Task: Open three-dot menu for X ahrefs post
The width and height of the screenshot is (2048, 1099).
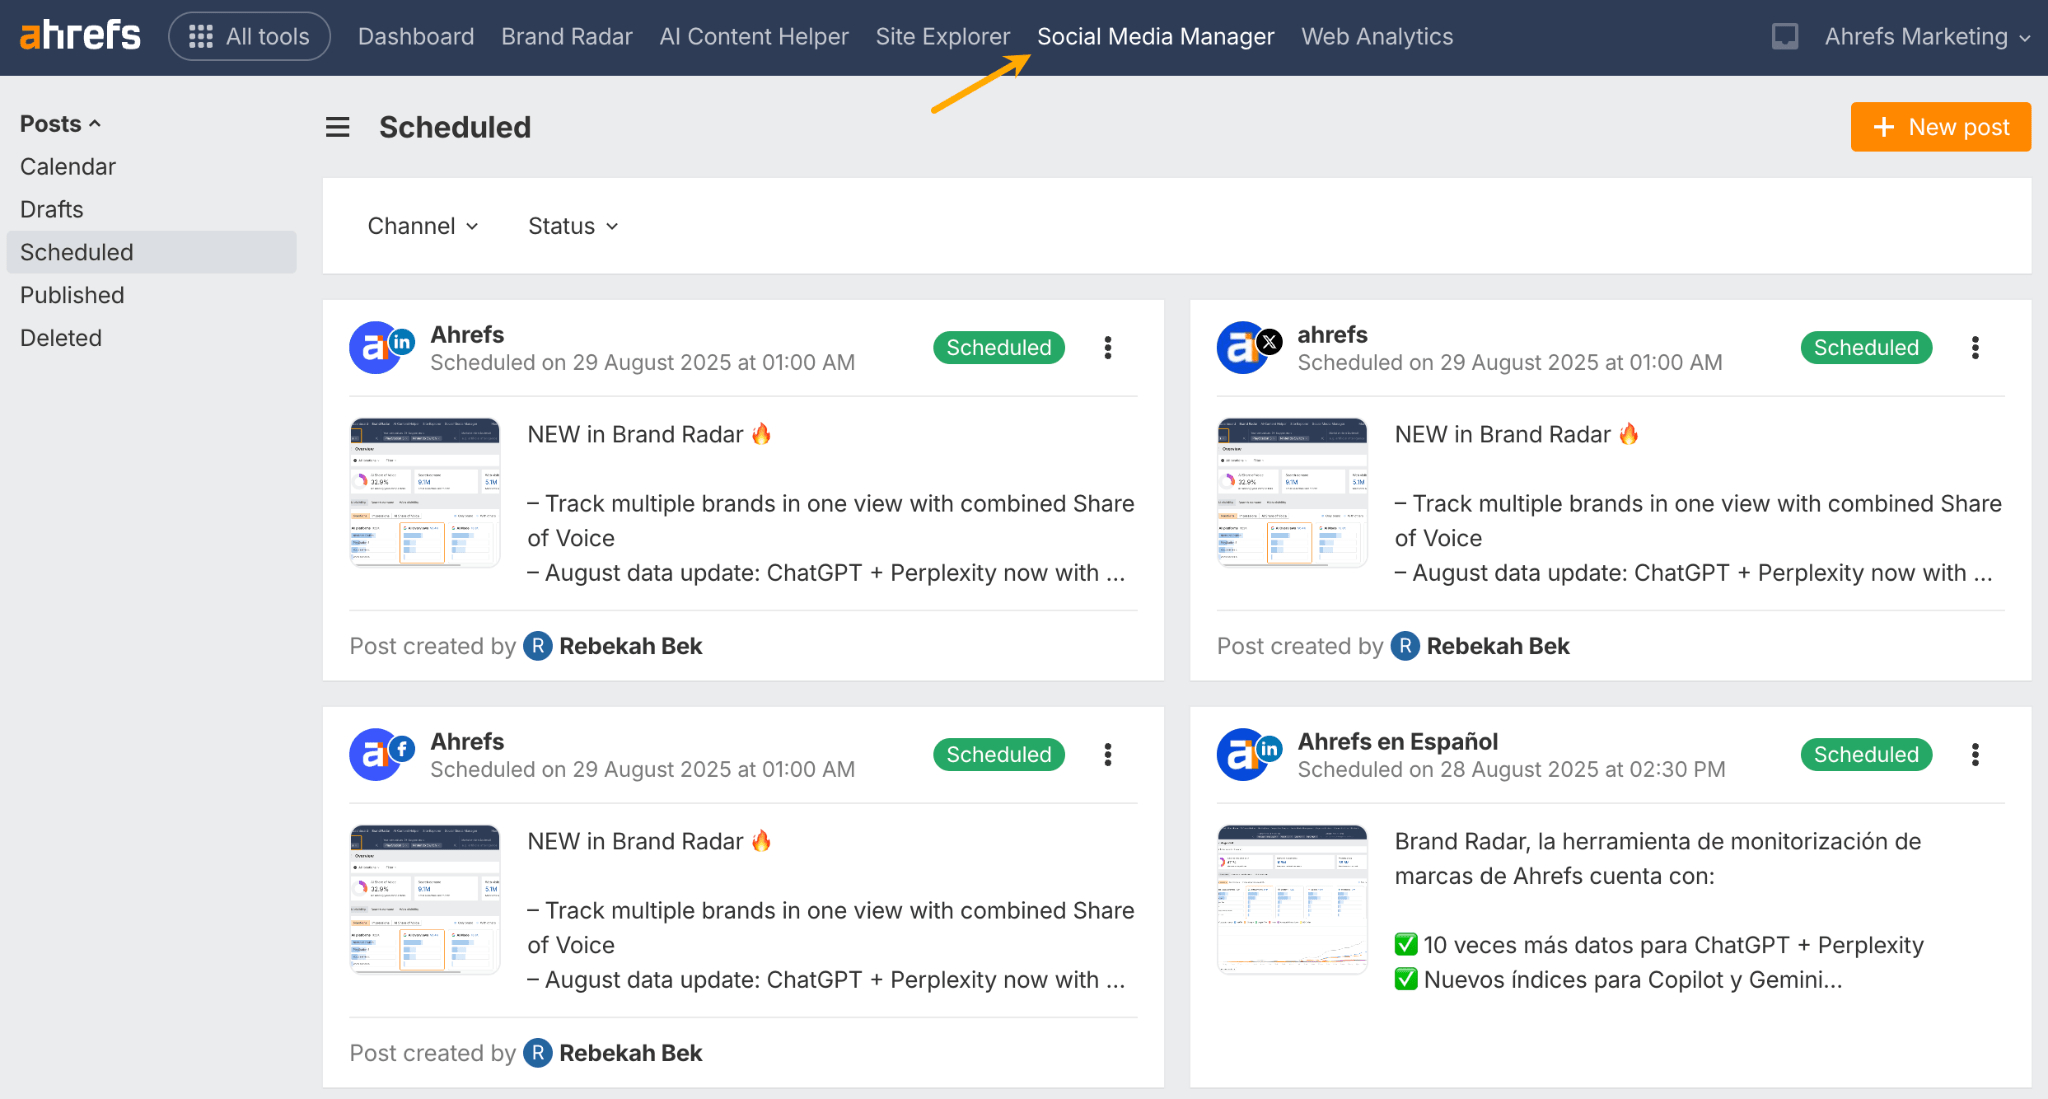Action: pyautogui.click(x=1974, y=347)
